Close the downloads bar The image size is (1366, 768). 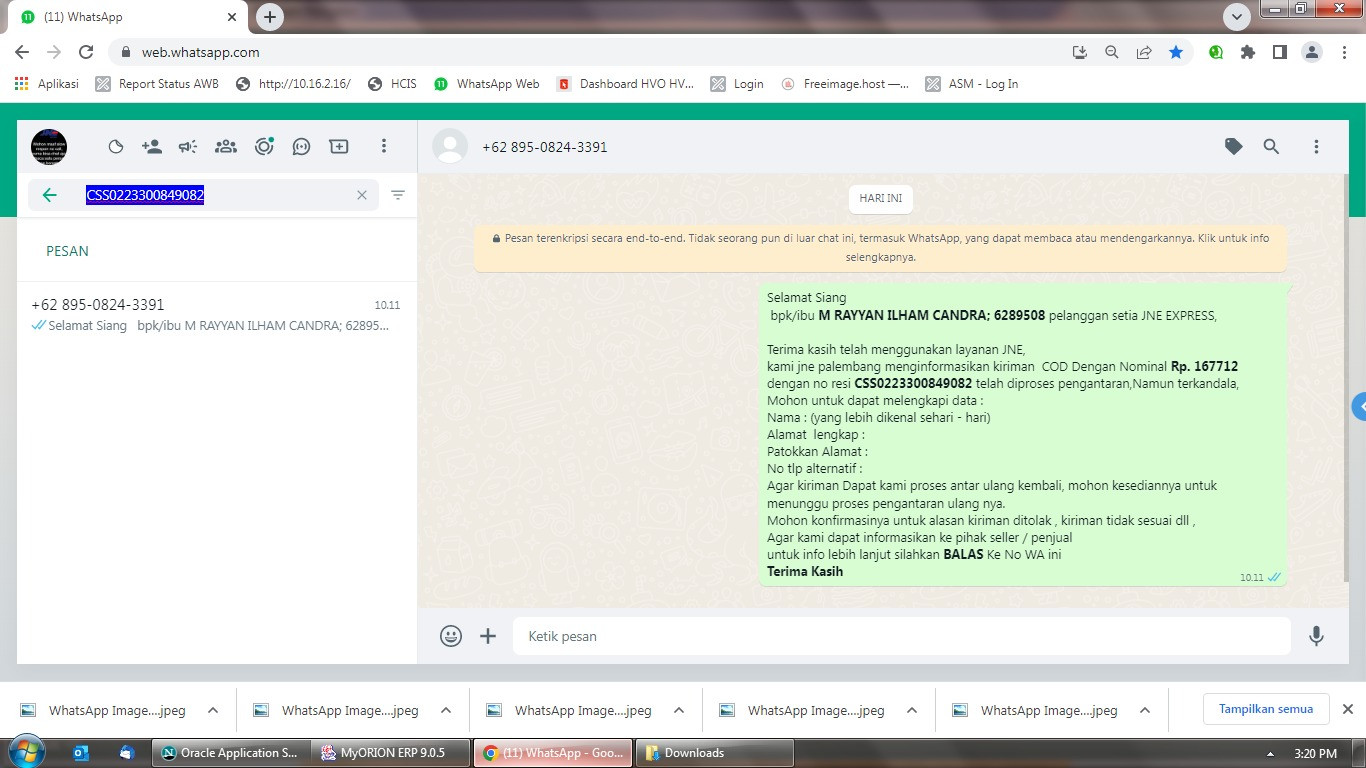(1348, 709)
